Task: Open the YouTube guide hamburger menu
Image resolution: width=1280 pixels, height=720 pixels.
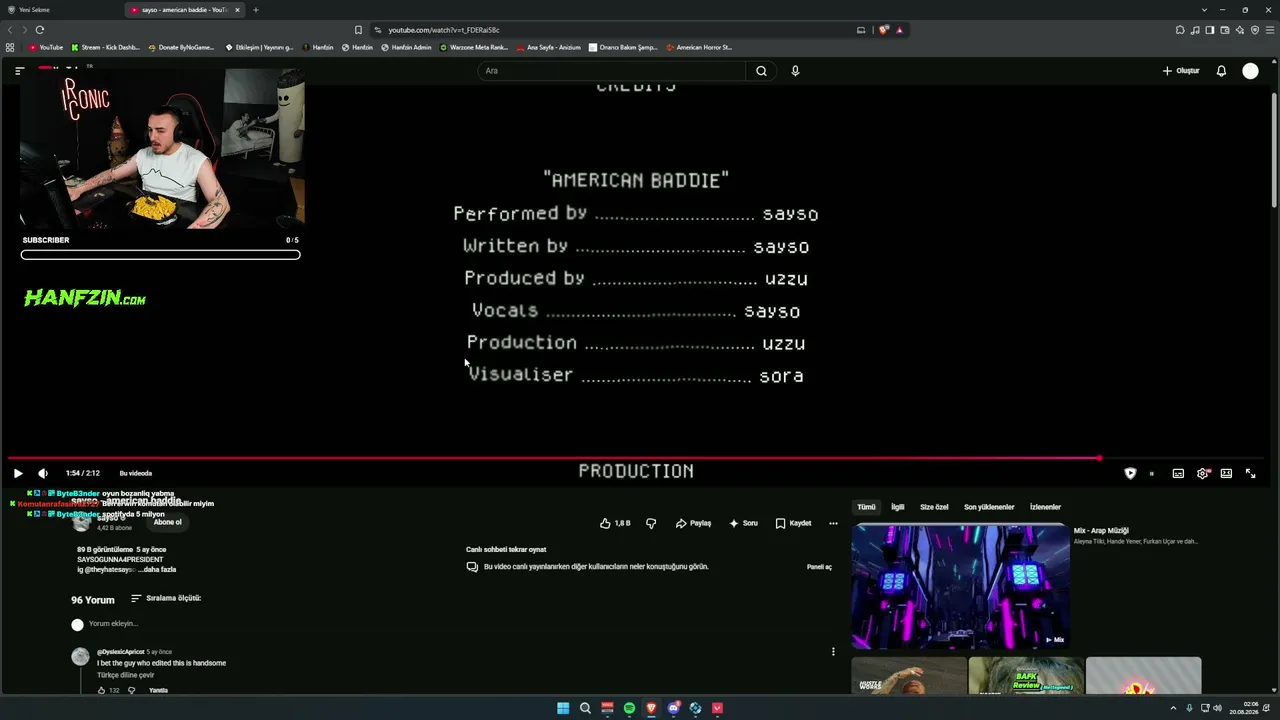Action: tap(19, 71)
